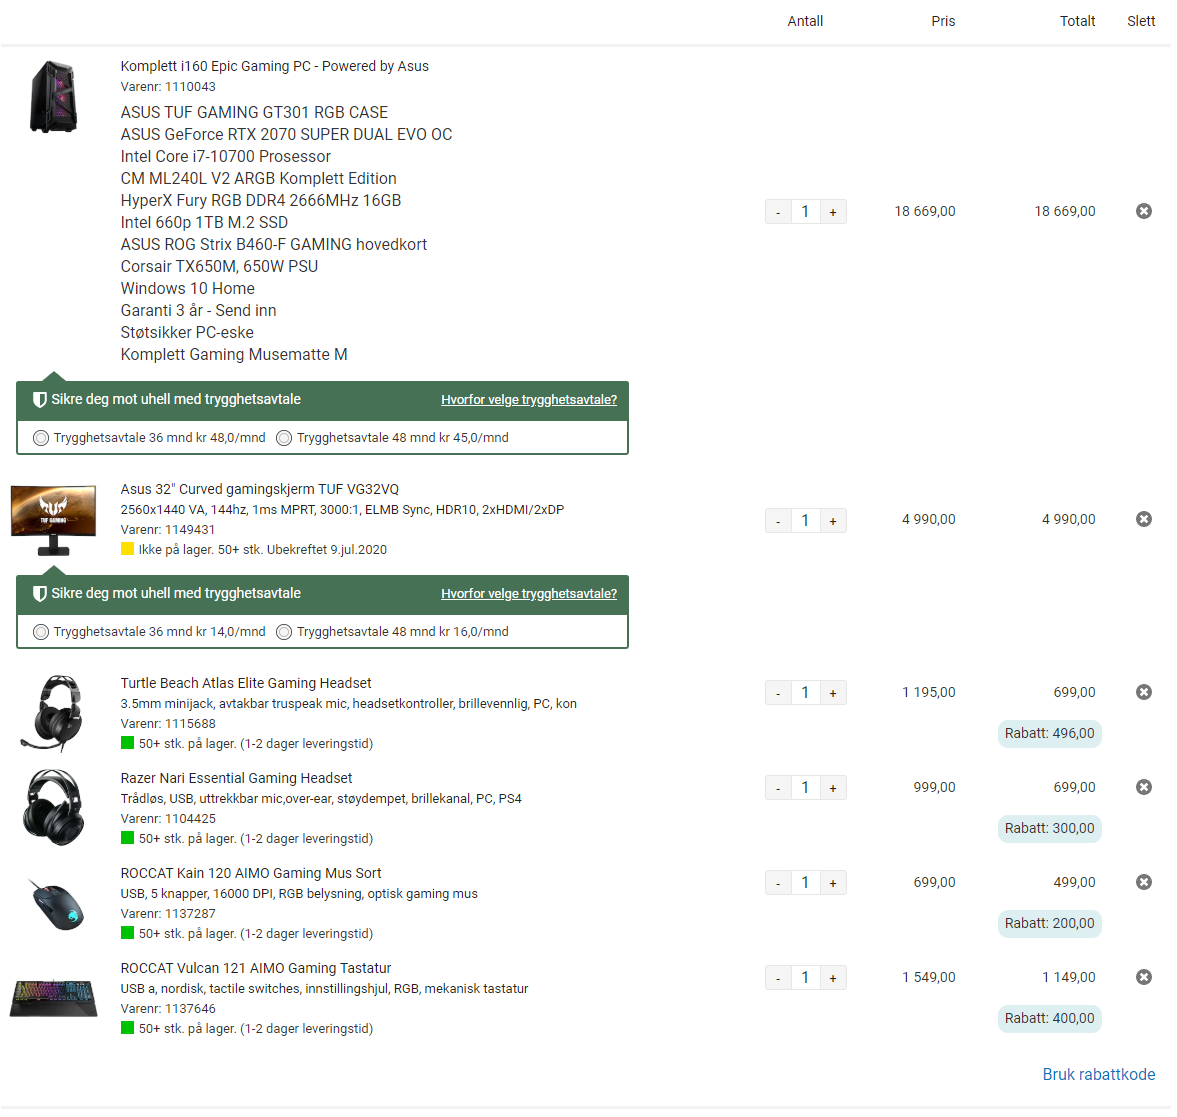Open Asus 32" Curved gamingskjerm TUF VG32VQ title

260,489
